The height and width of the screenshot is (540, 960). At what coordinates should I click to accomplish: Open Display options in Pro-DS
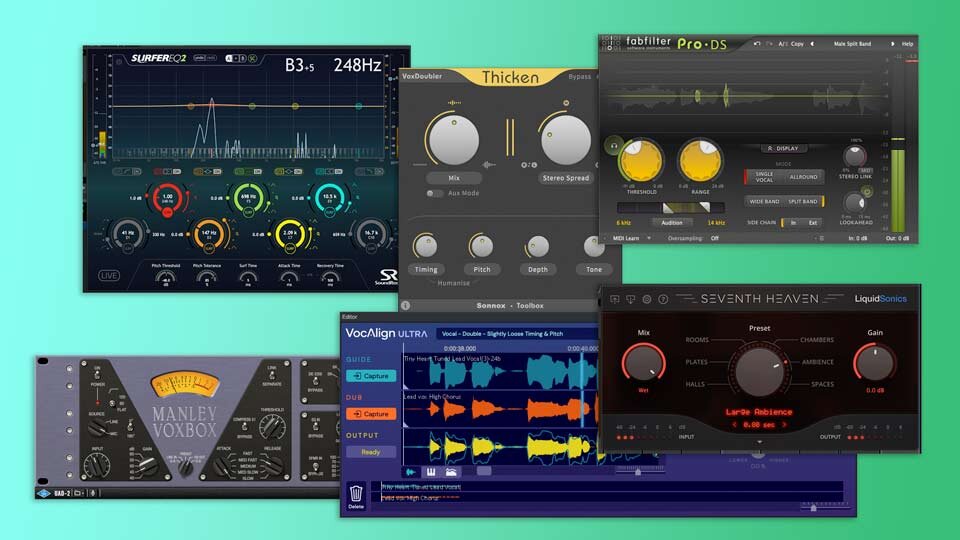[x=783, y=148]
